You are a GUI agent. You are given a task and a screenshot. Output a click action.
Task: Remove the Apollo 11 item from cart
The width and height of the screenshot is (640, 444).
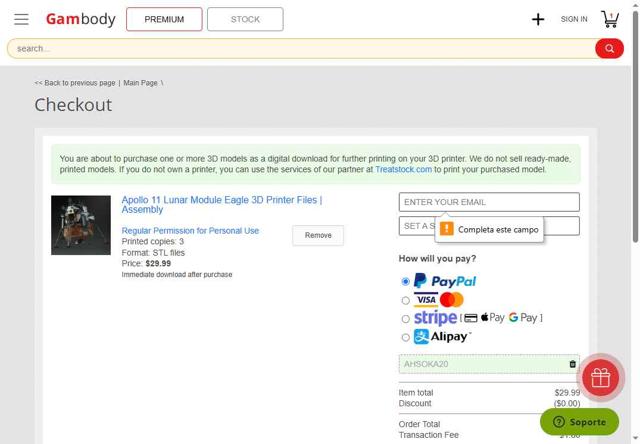318,235
